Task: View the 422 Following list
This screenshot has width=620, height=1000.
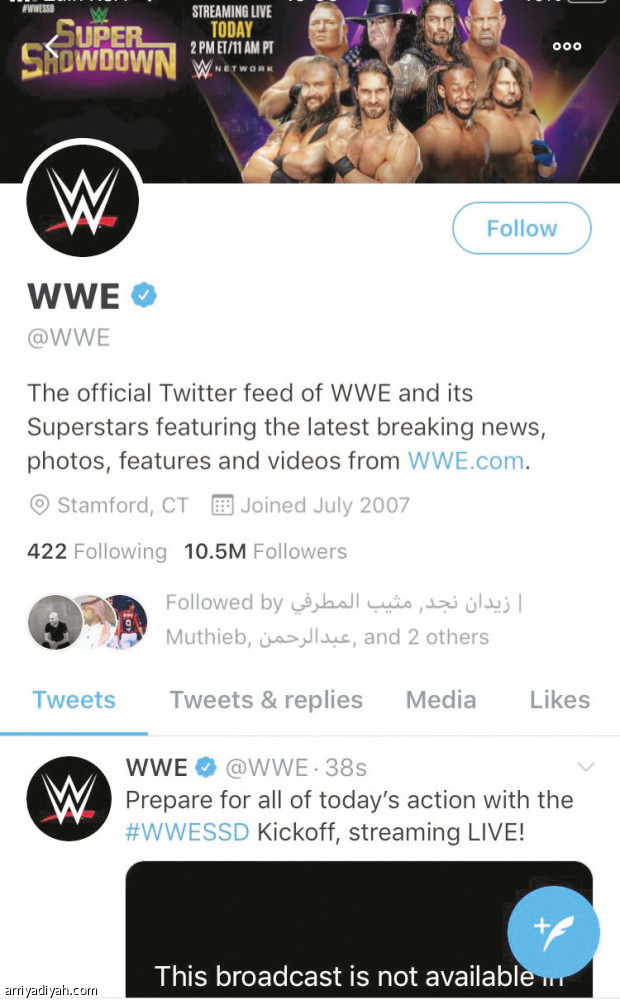Action: click(x=97, y=551)
